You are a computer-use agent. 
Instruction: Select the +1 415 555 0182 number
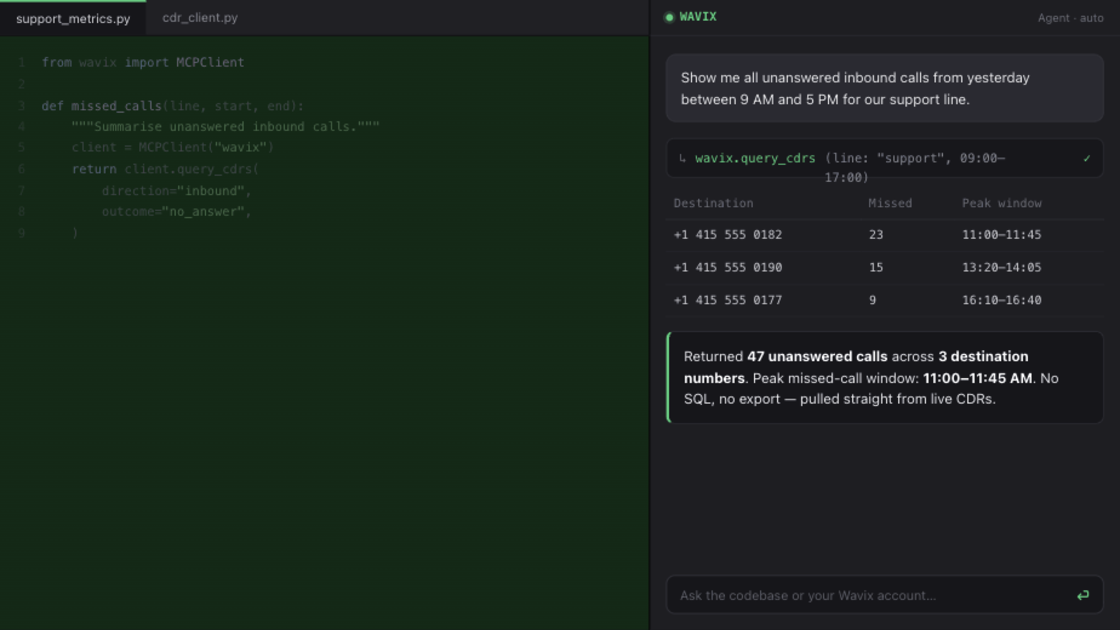[727, 235]
